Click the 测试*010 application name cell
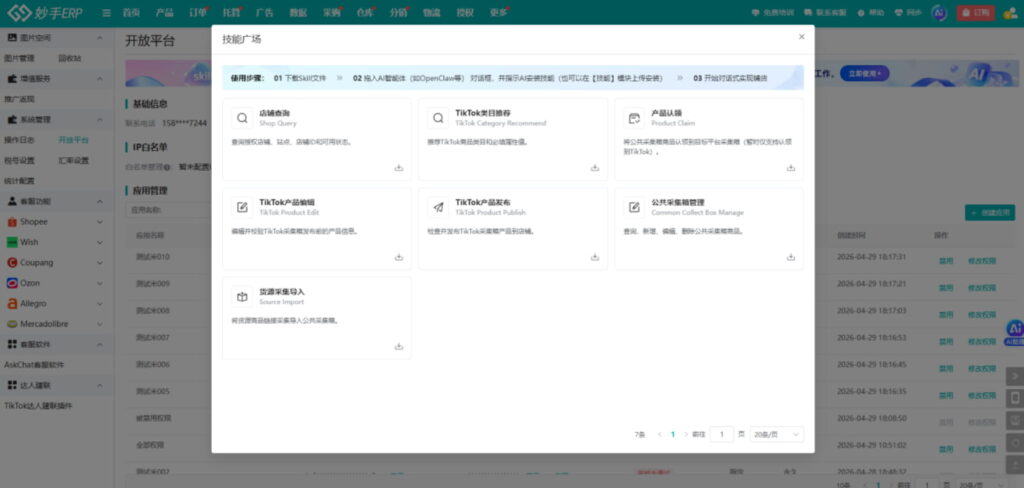 point(153,257)
